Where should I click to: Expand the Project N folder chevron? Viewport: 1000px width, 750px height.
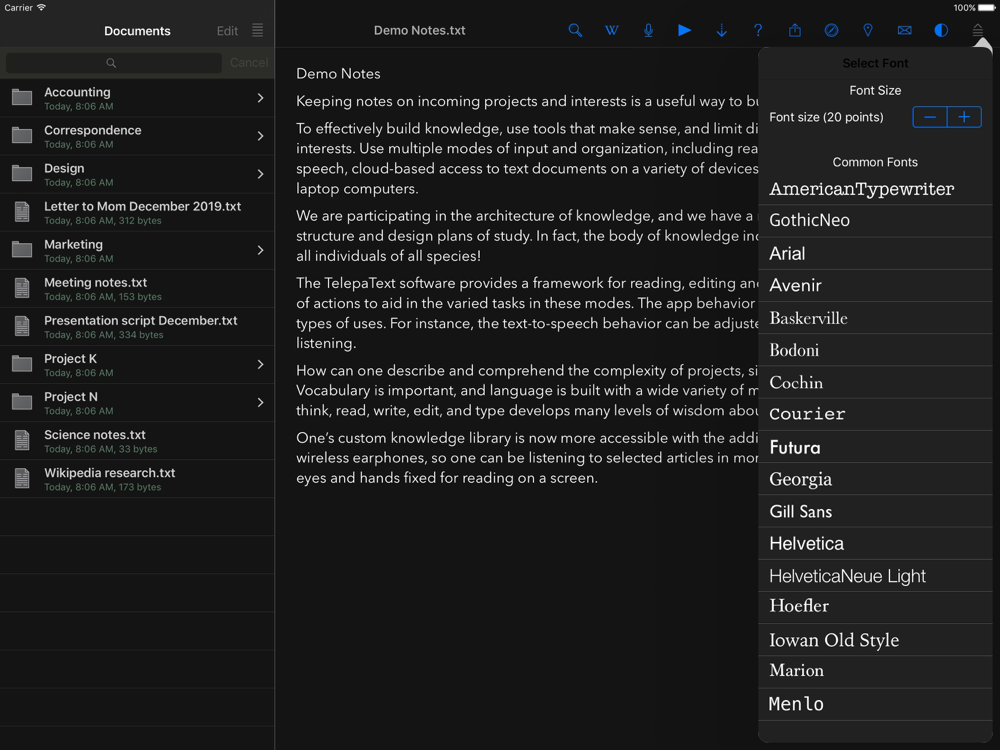(x=260, y=402)
